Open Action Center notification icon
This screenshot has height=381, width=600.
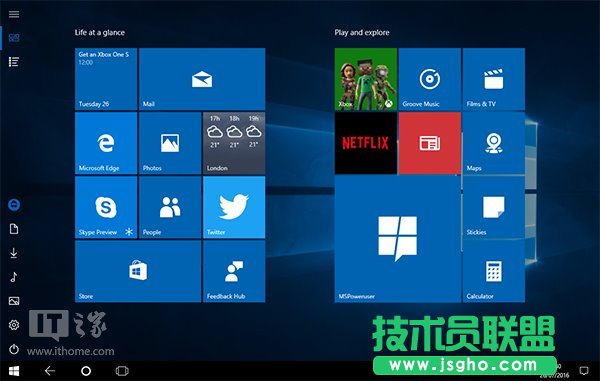(584, 371)
